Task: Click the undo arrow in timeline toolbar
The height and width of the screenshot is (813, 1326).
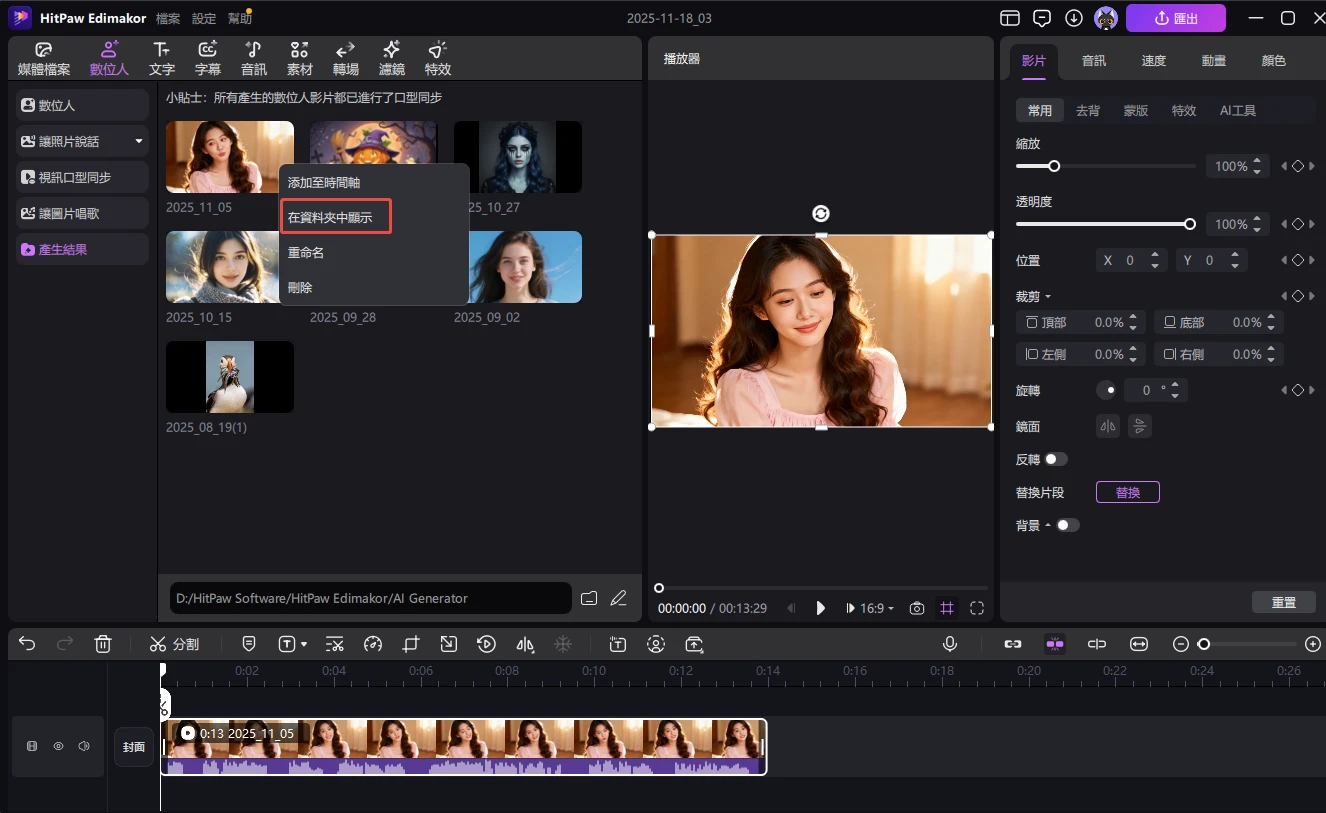Action: tap(27, 644)
